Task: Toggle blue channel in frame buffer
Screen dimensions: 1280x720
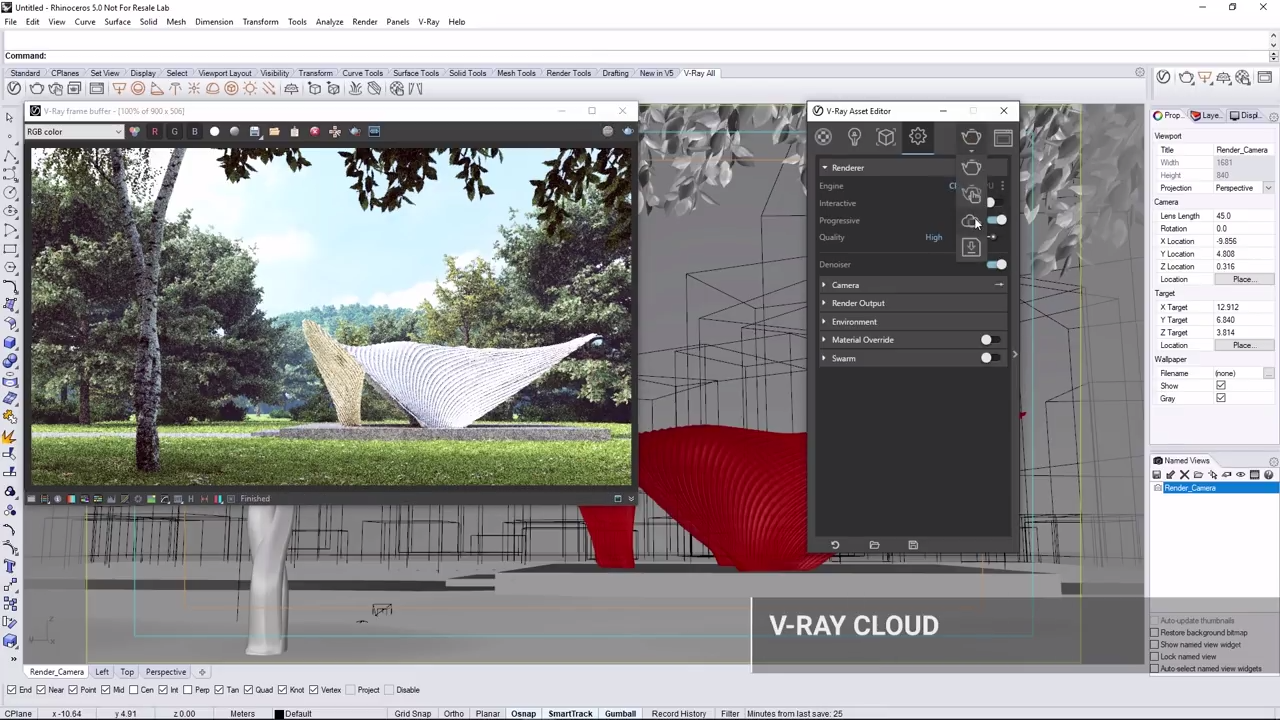Action: point(194,132)
